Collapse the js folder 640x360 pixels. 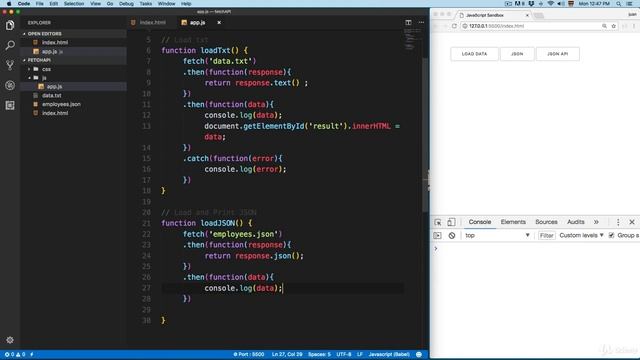[x=44, y=78]
